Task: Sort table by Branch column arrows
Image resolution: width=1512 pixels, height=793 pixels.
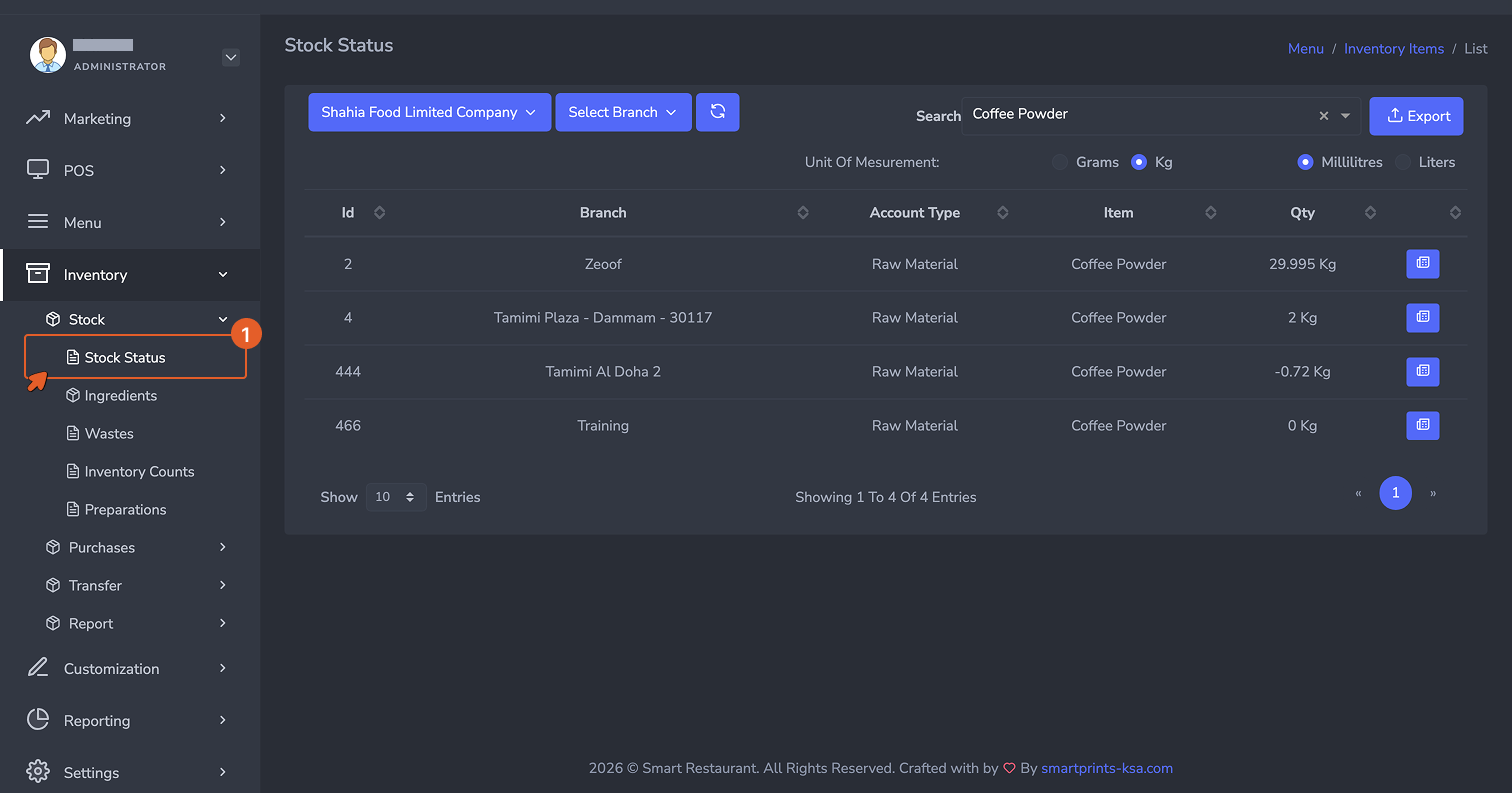Action: pos(803,213)
